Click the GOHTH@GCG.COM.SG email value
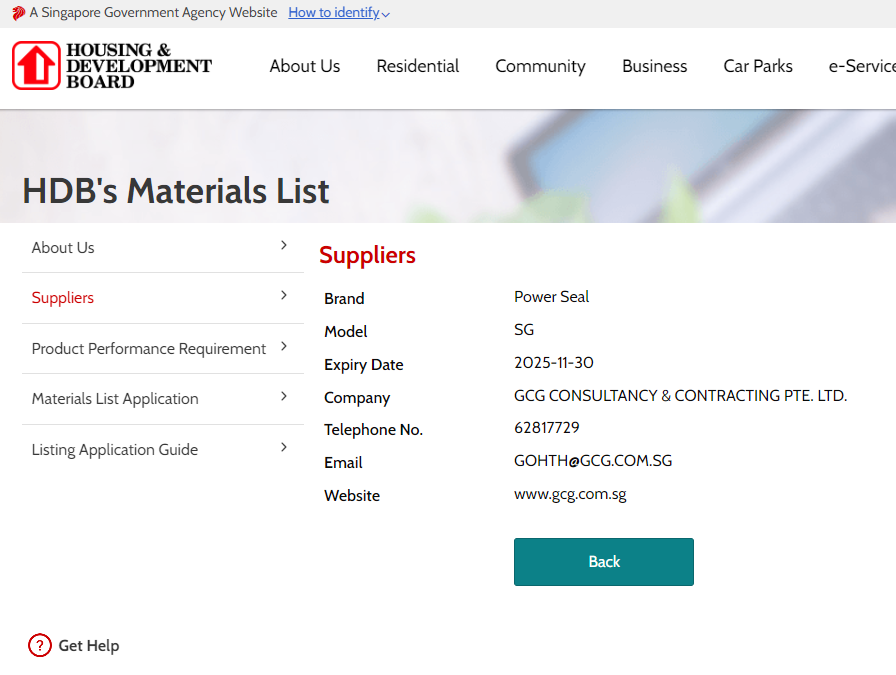This screenshot has width=896, height=675. pos(593,461)
